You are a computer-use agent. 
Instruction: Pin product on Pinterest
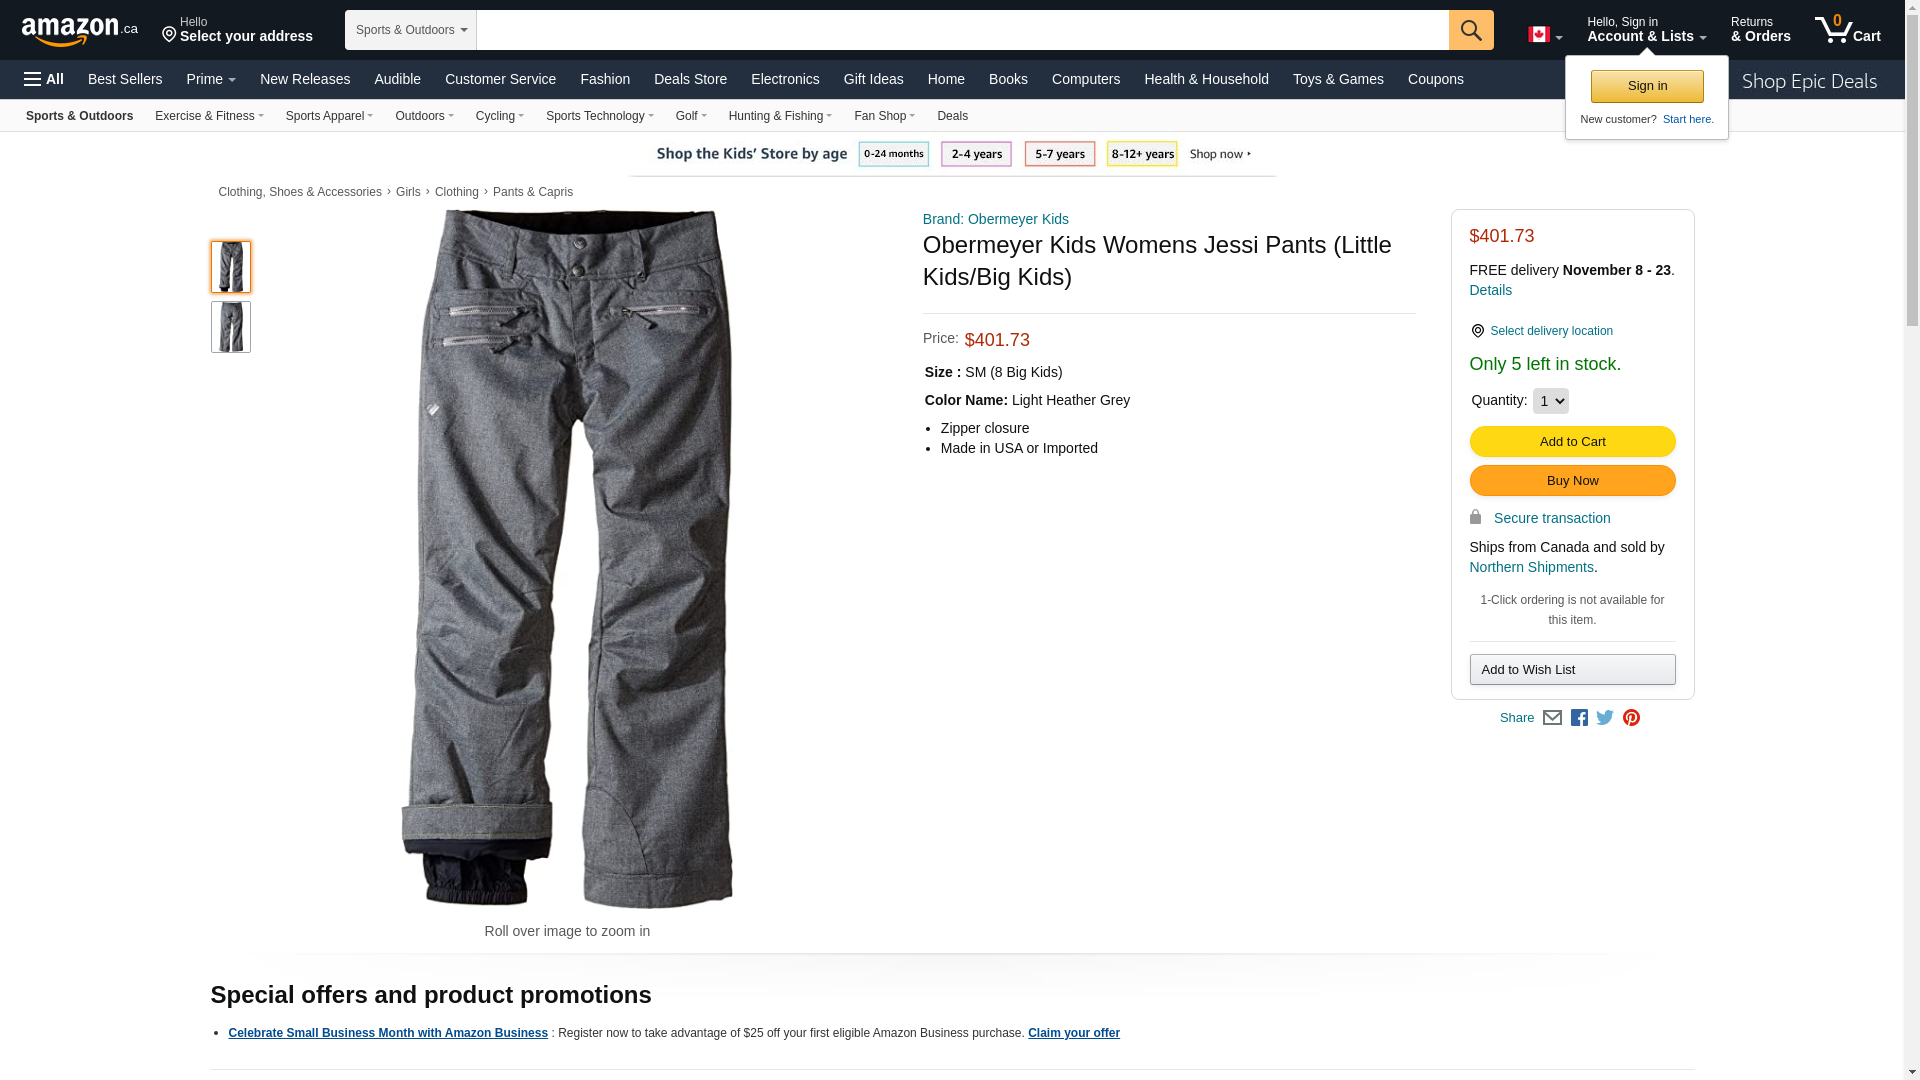(1631, 718)
